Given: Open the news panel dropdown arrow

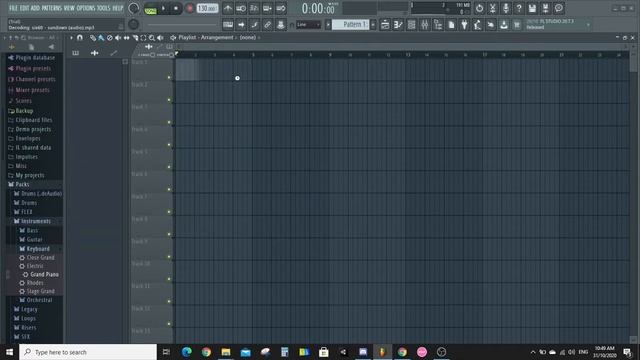Looking at the screenshot, I should click(588, 25).
